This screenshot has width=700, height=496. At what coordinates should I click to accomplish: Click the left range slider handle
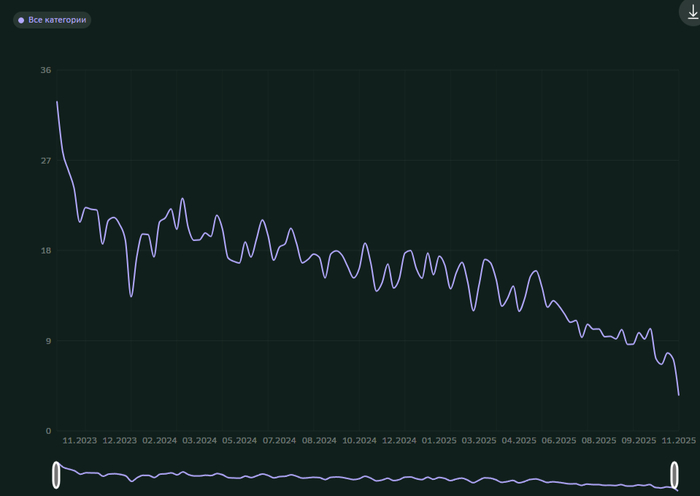(x=57, y=475)
